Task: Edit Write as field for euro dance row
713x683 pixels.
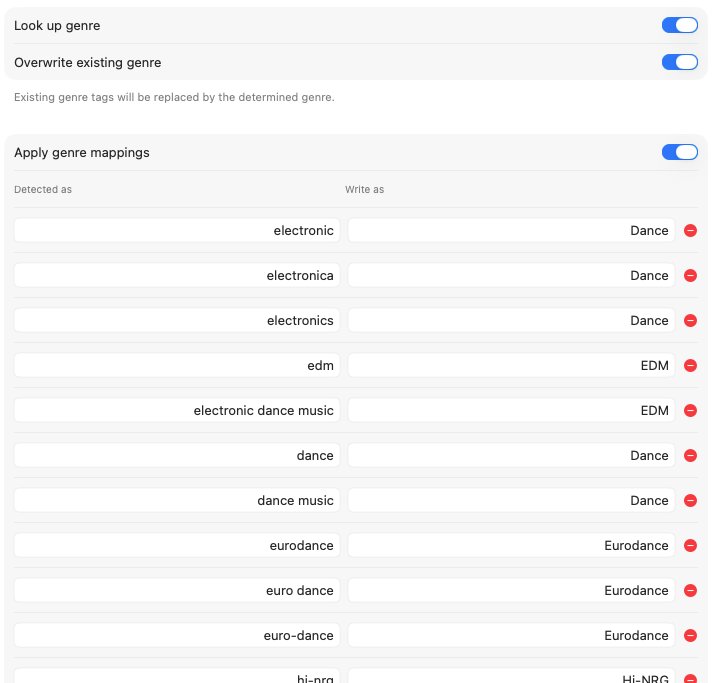Action: (511, 591)
